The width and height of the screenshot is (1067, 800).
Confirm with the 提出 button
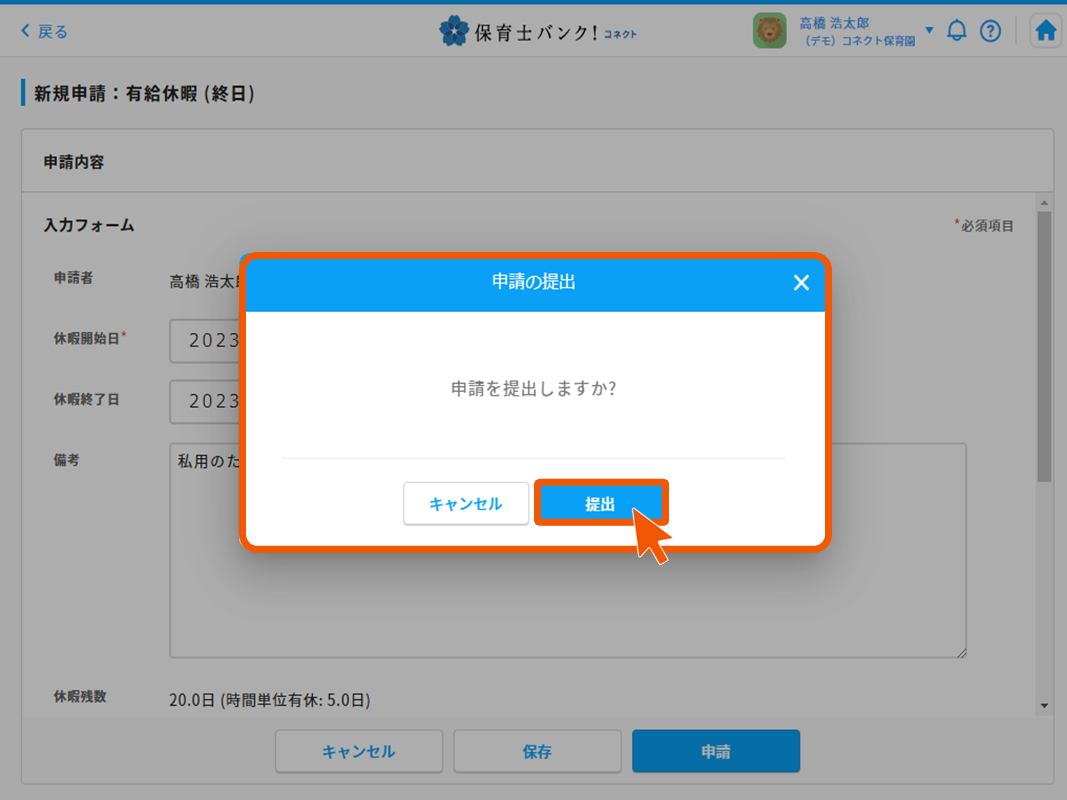tap(600, 504)
